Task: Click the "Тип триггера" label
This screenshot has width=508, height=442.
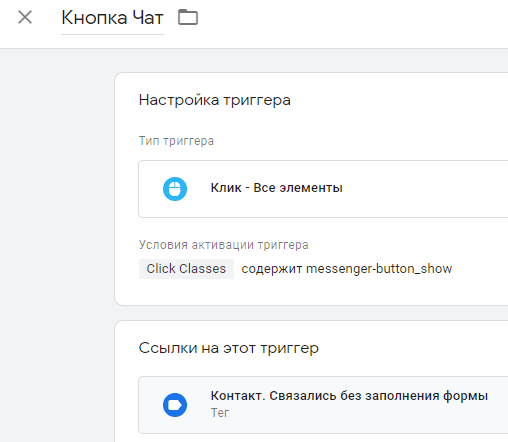Action: coord(176,141)
